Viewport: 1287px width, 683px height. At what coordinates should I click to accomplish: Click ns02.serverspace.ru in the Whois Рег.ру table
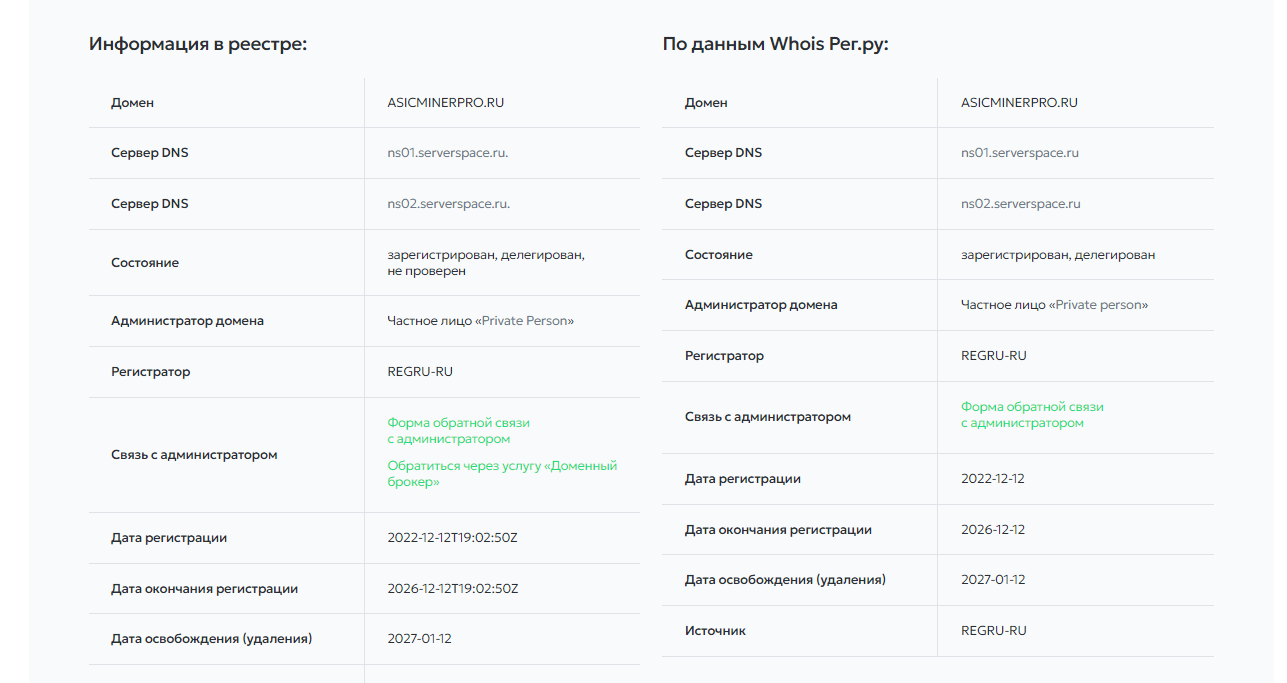pyautogui.click(x=1020, y=204)
